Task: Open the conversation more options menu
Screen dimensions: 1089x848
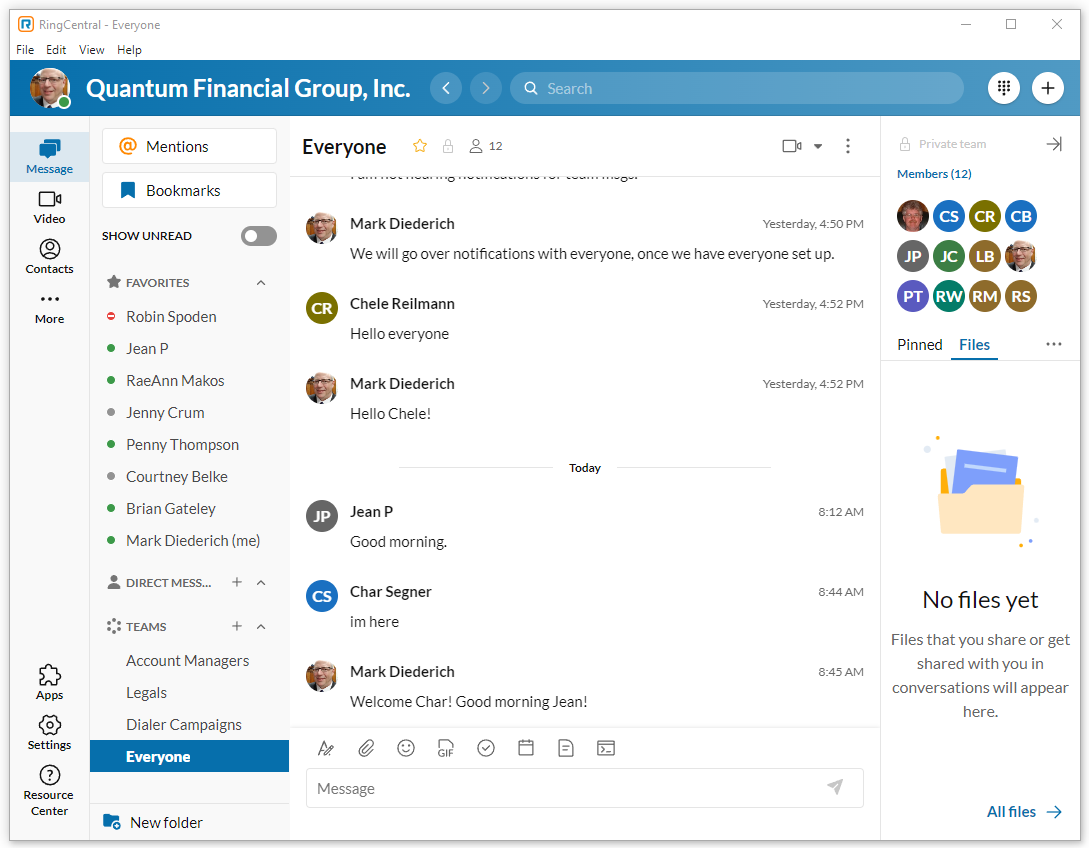Action: click(847, 146)
